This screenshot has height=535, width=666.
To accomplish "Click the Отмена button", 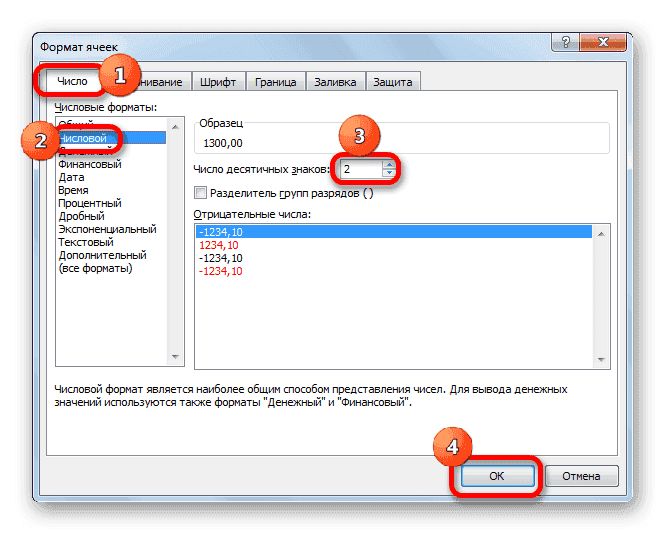I will pyautogui.click(x=581, y=476).
